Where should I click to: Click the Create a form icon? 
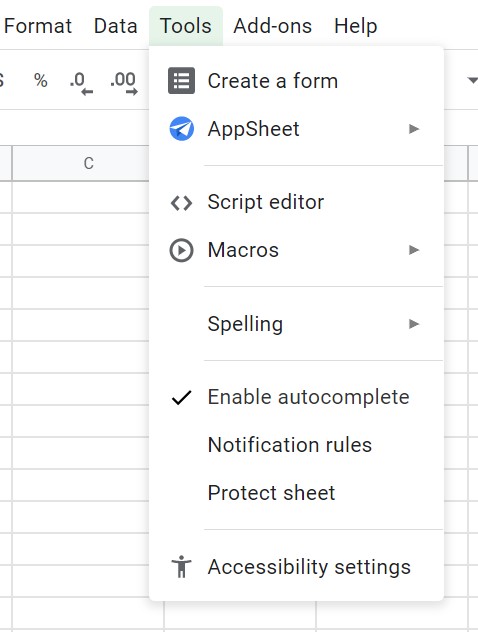click(x=181, y=81)
